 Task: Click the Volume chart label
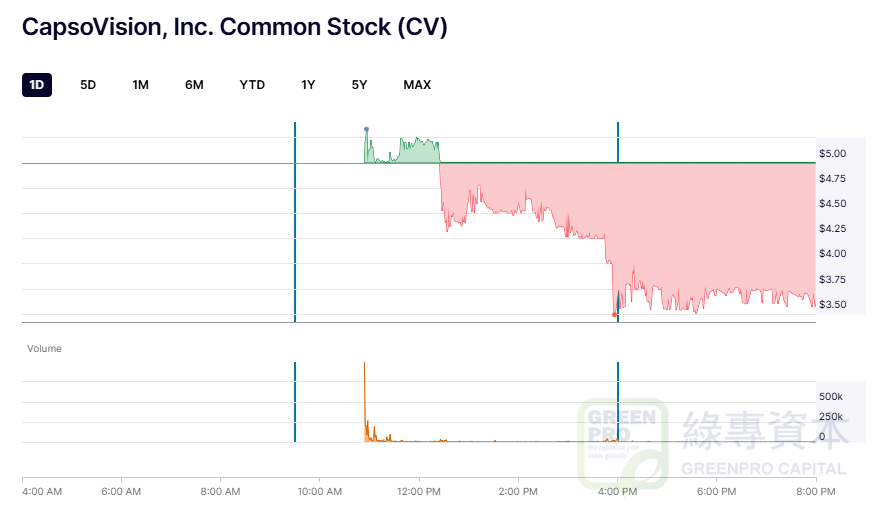pyautogui.click(x=44, y=349)
